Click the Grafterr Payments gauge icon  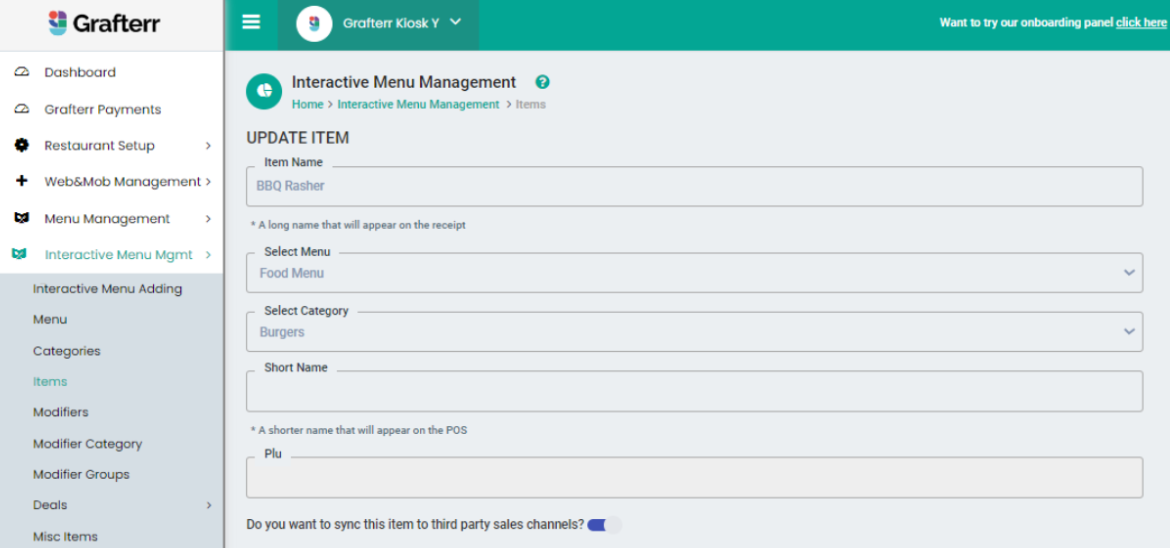pos(21,109)
